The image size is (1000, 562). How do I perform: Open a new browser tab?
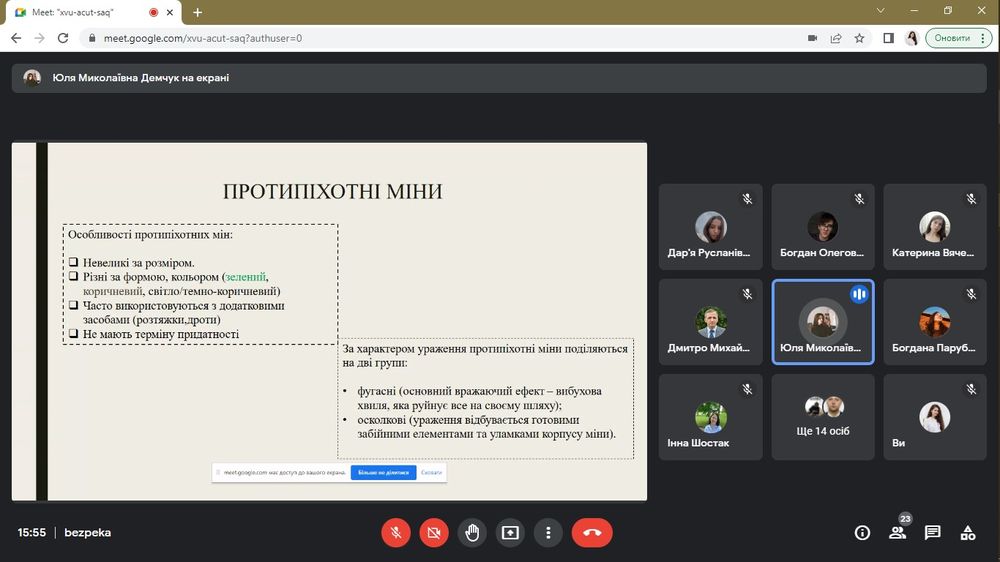pos(197,12)
